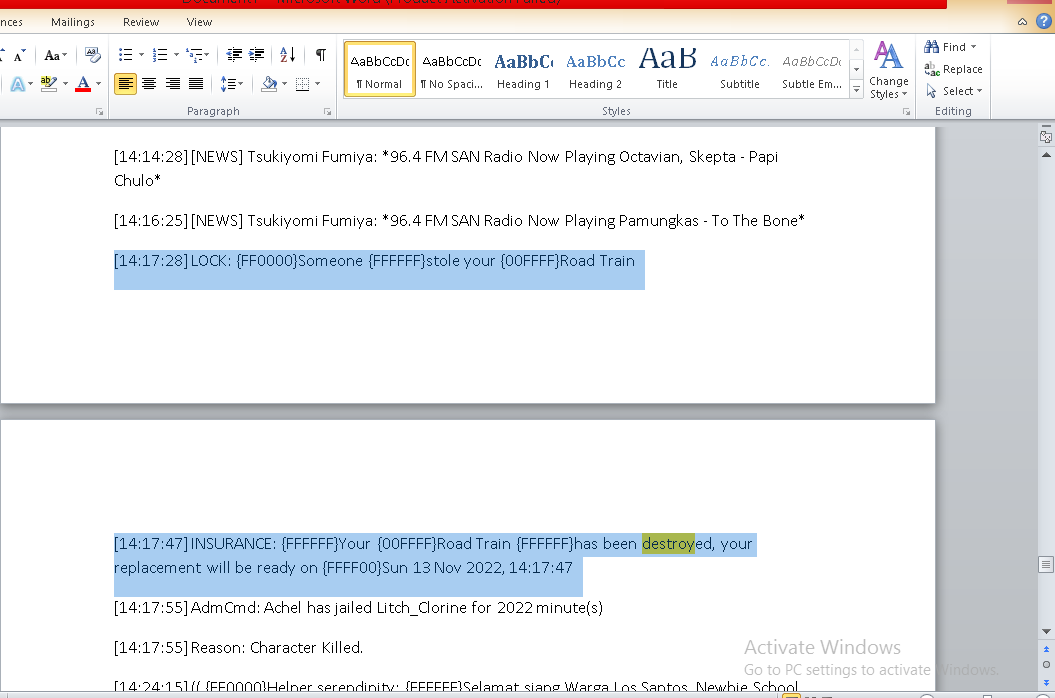Toggle center alignment
This screenshot has height=698, width=1055.
coord(149,84)
